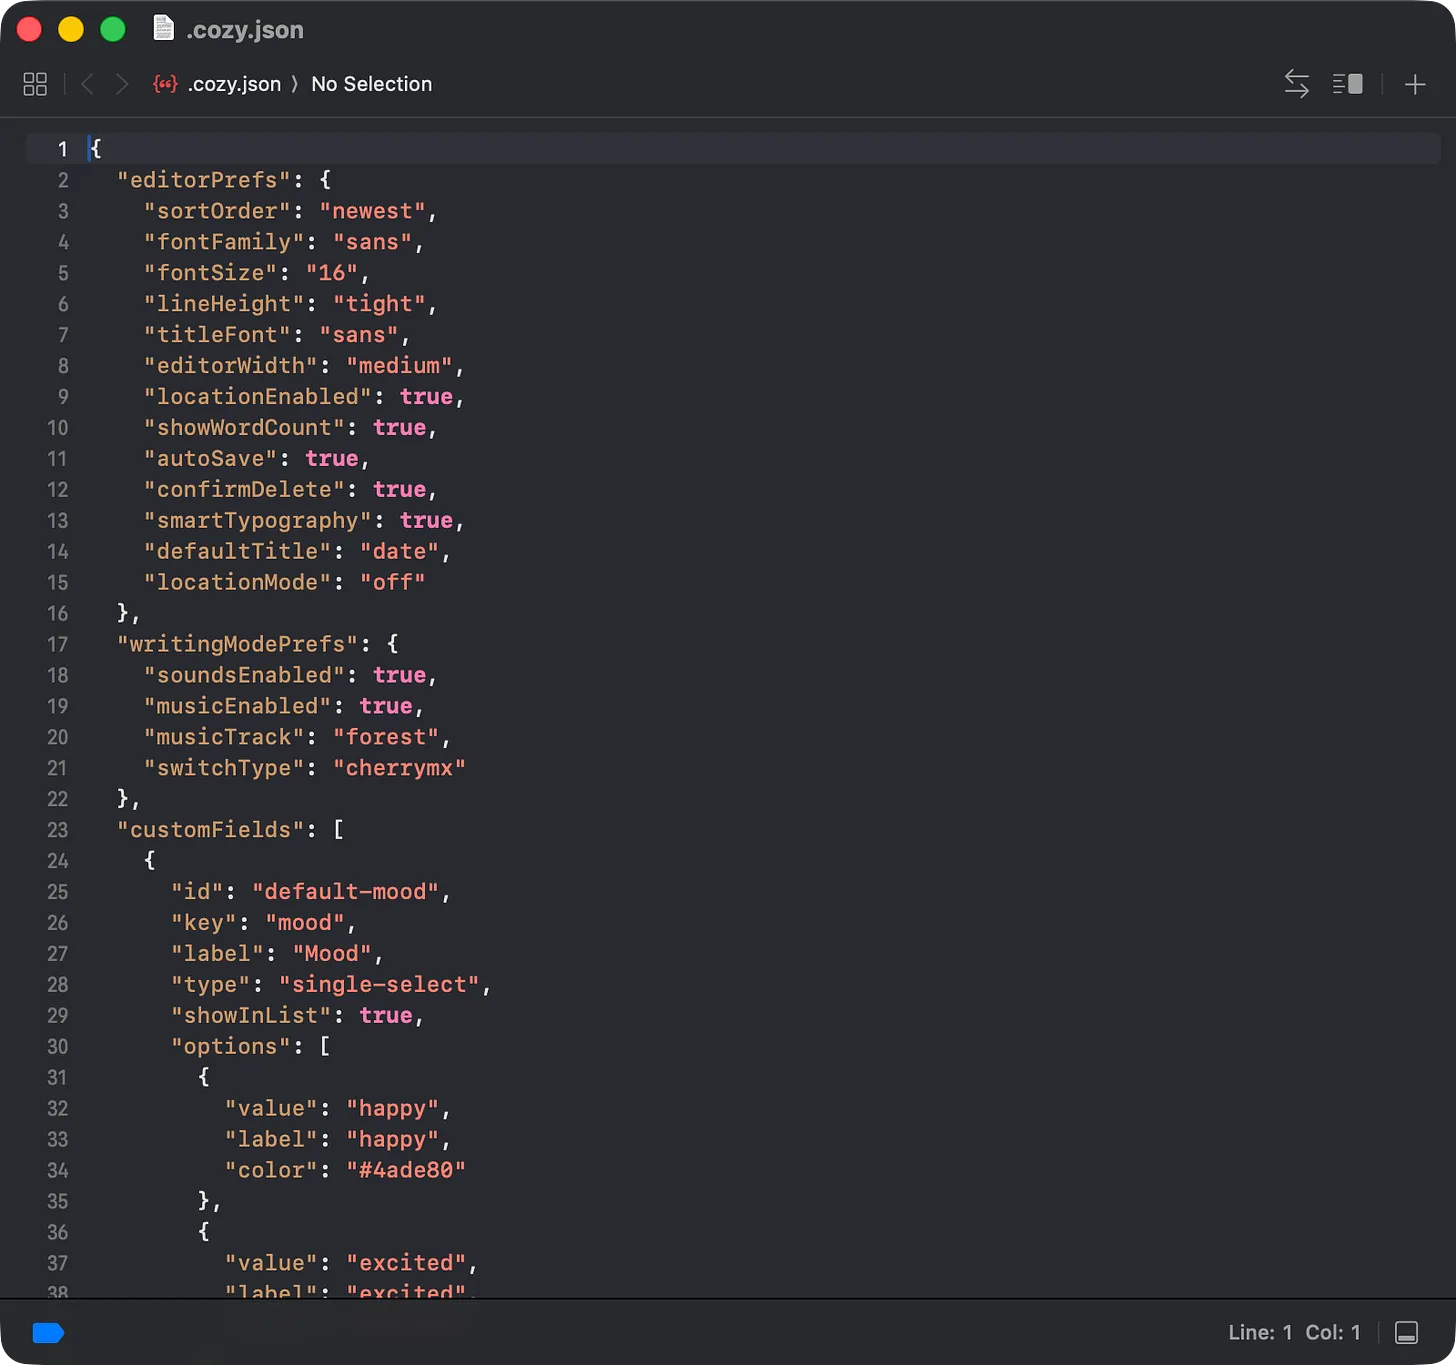Click the "newest" value

click(x=372, y=211)
